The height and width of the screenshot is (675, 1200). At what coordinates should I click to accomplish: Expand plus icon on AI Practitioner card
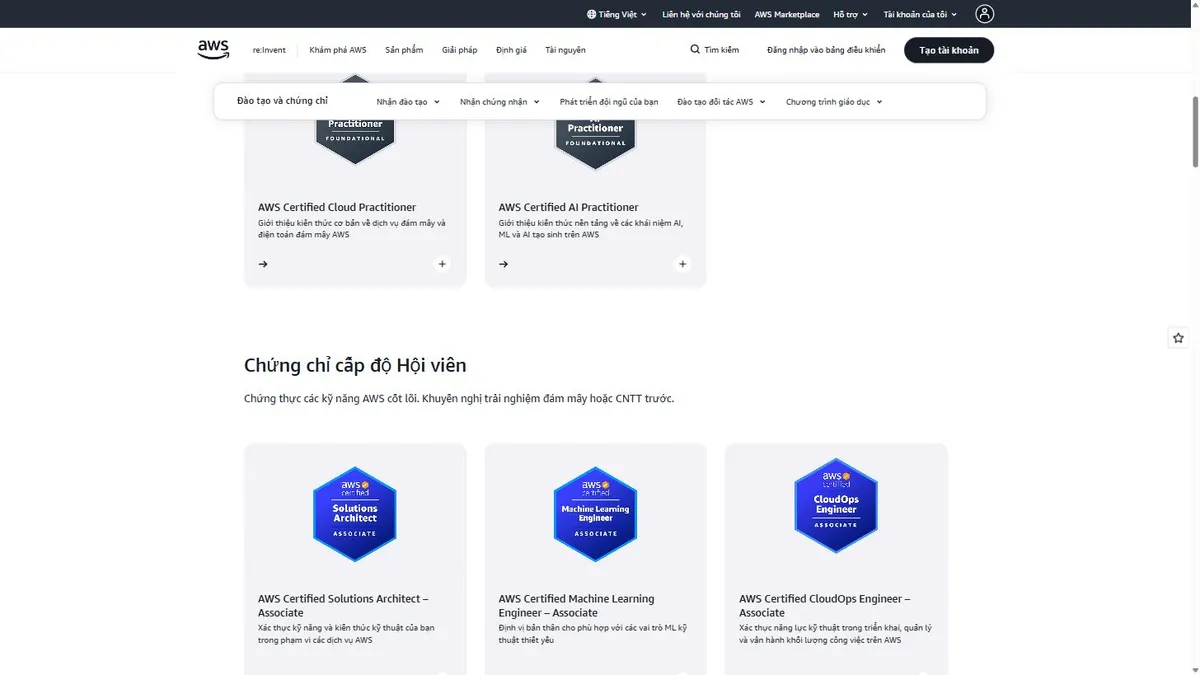coord(683,264)
